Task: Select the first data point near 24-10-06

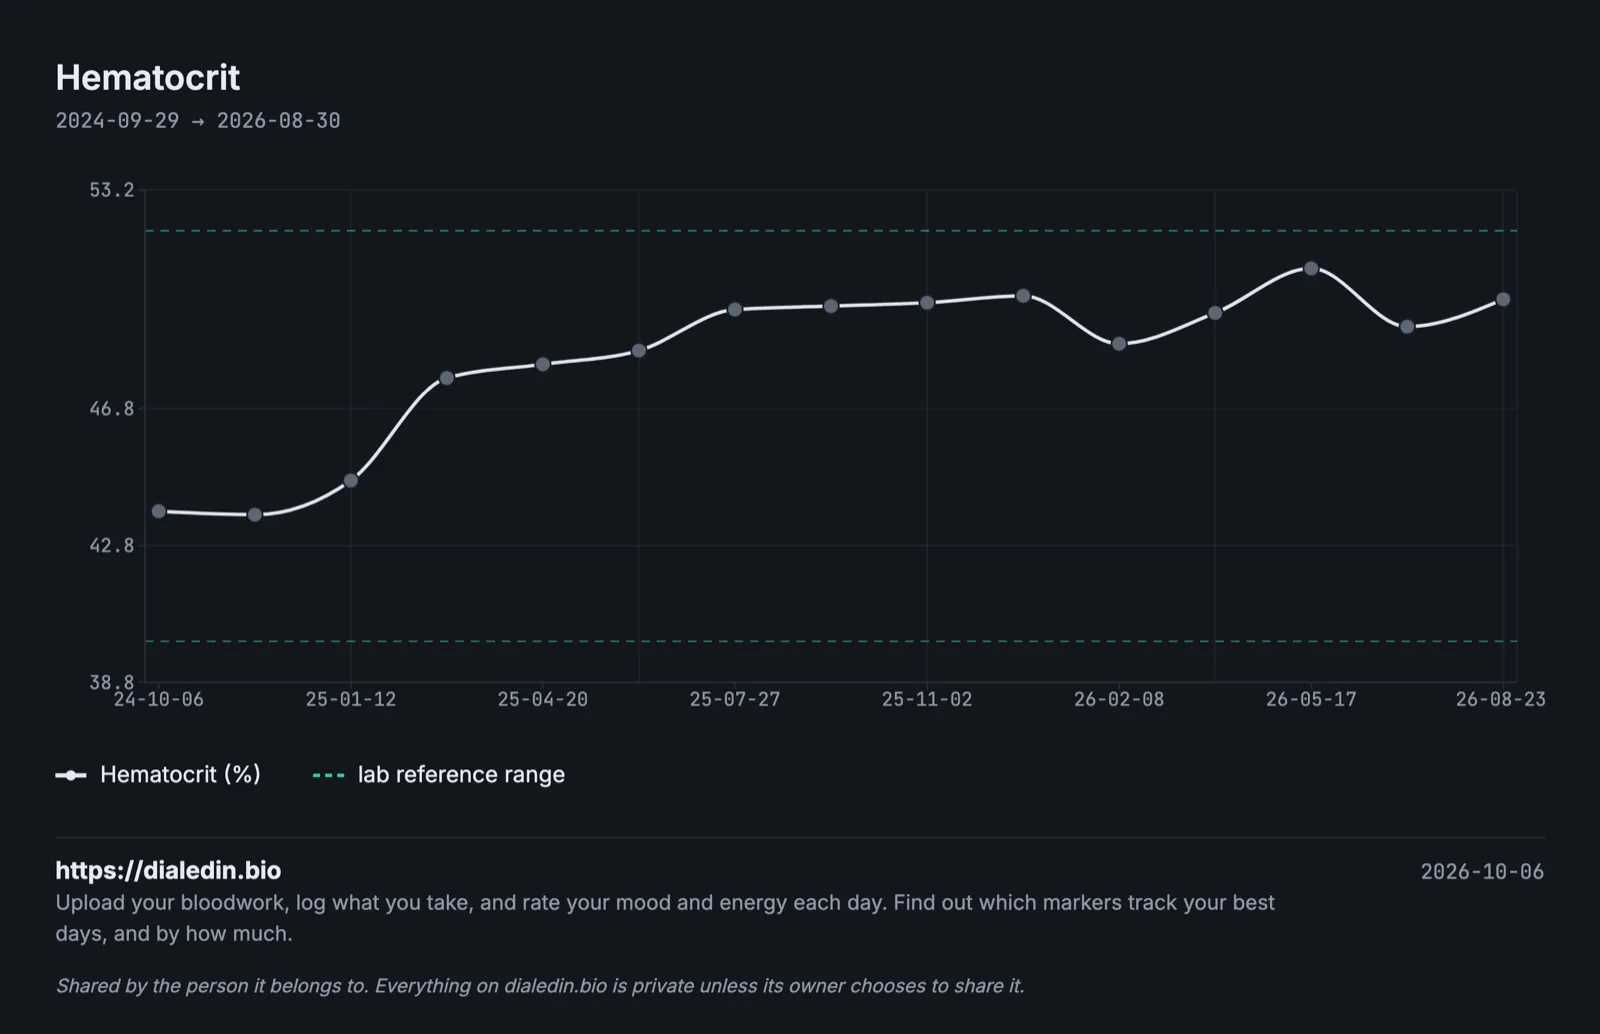Action: click(x=159, y=511)
